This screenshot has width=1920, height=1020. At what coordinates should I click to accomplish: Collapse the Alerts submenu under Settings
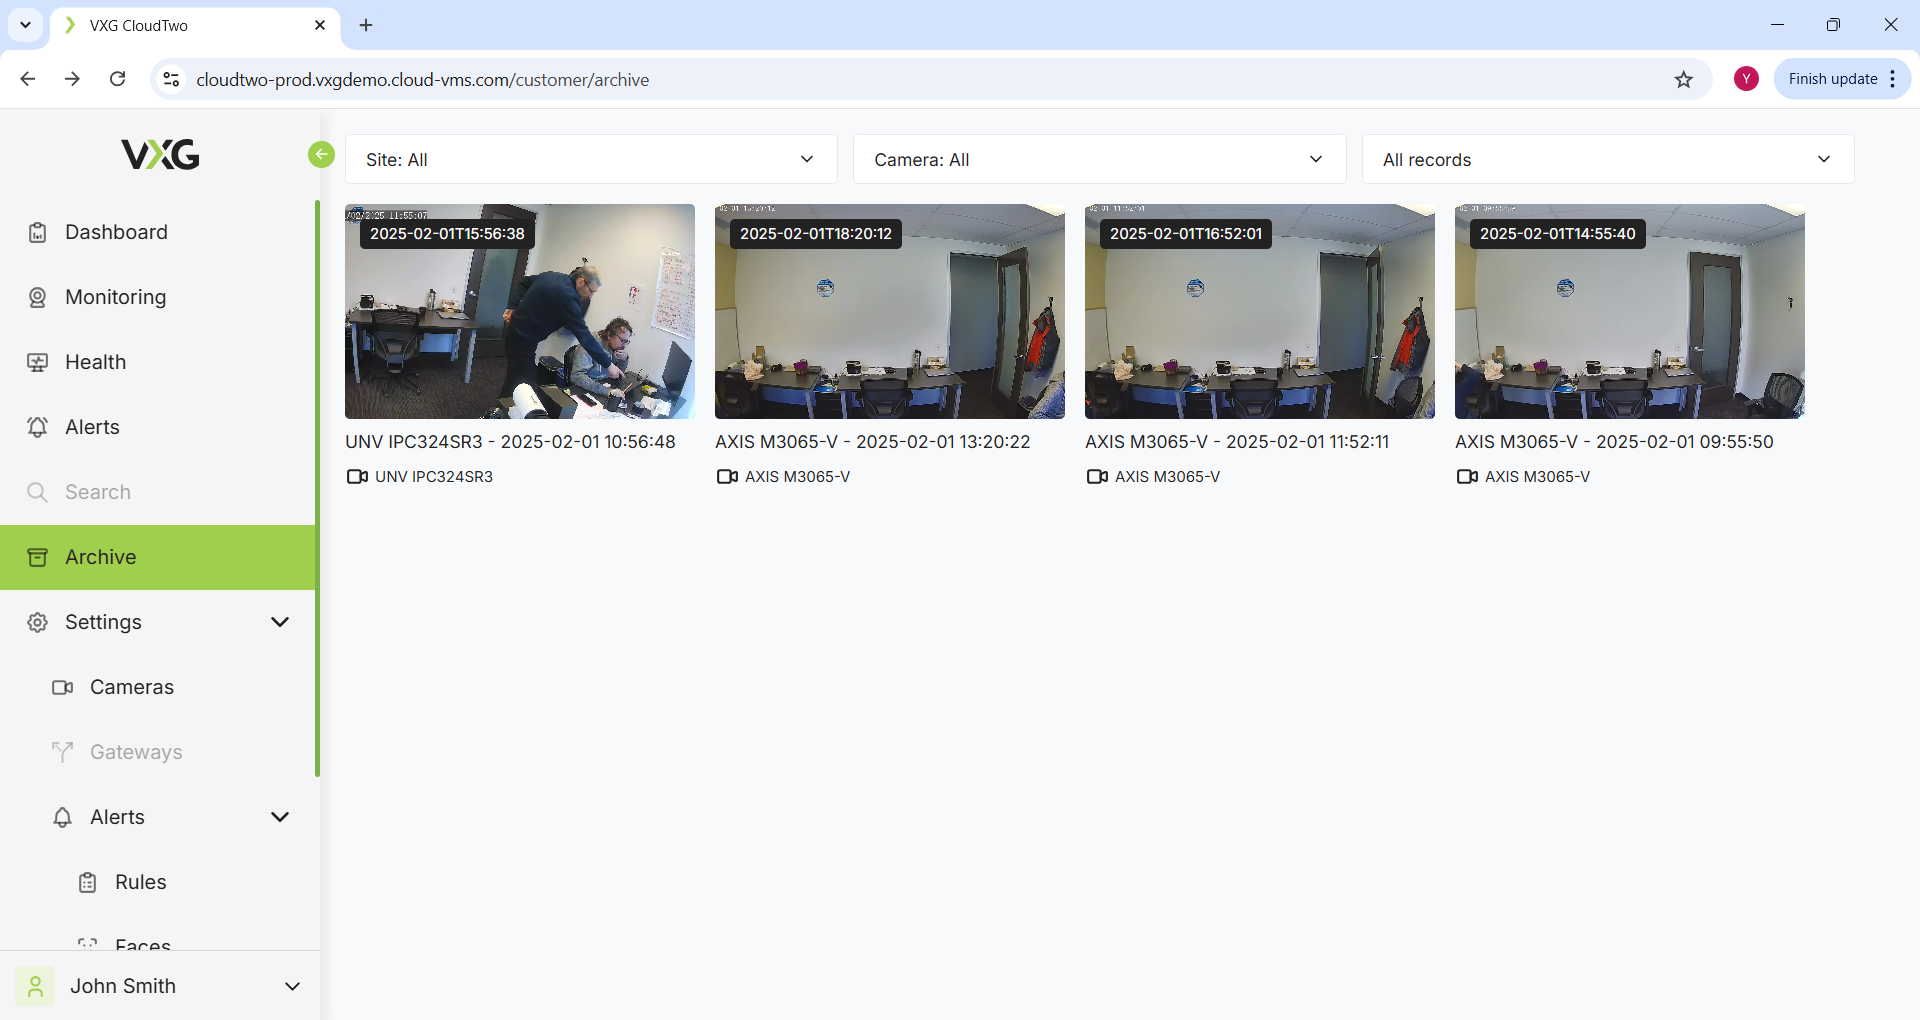click(x=280, y=817)
